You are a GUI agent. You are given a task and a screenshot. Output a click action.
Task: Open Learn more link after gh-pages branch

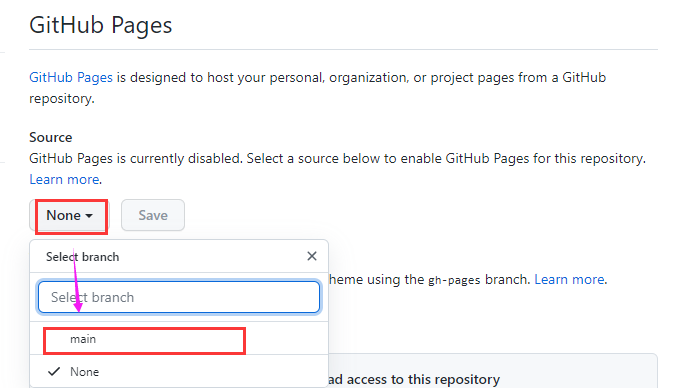(569, 280)
